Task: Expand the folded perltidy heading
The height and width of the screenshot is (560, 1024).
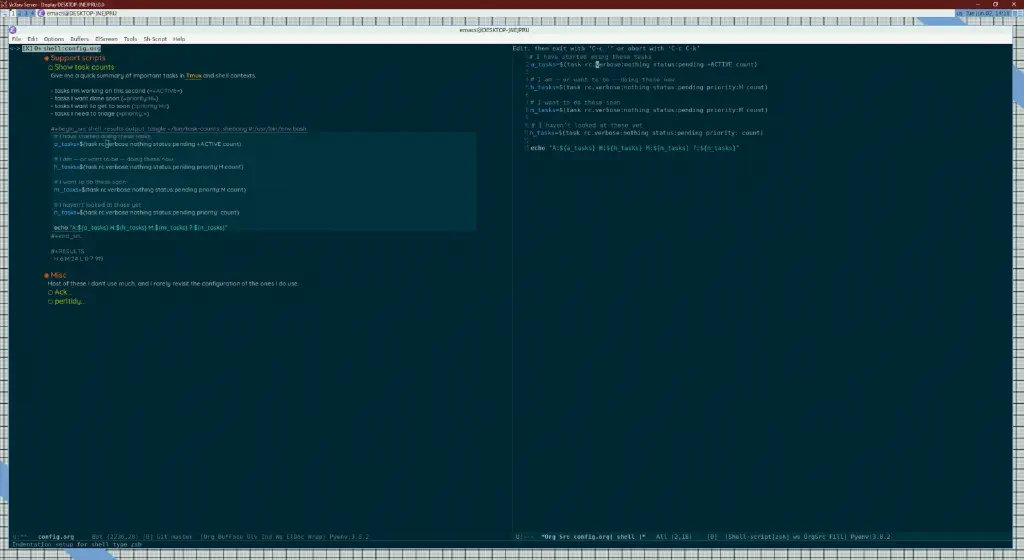Action: pyautogui.click(x=68, y=302)
